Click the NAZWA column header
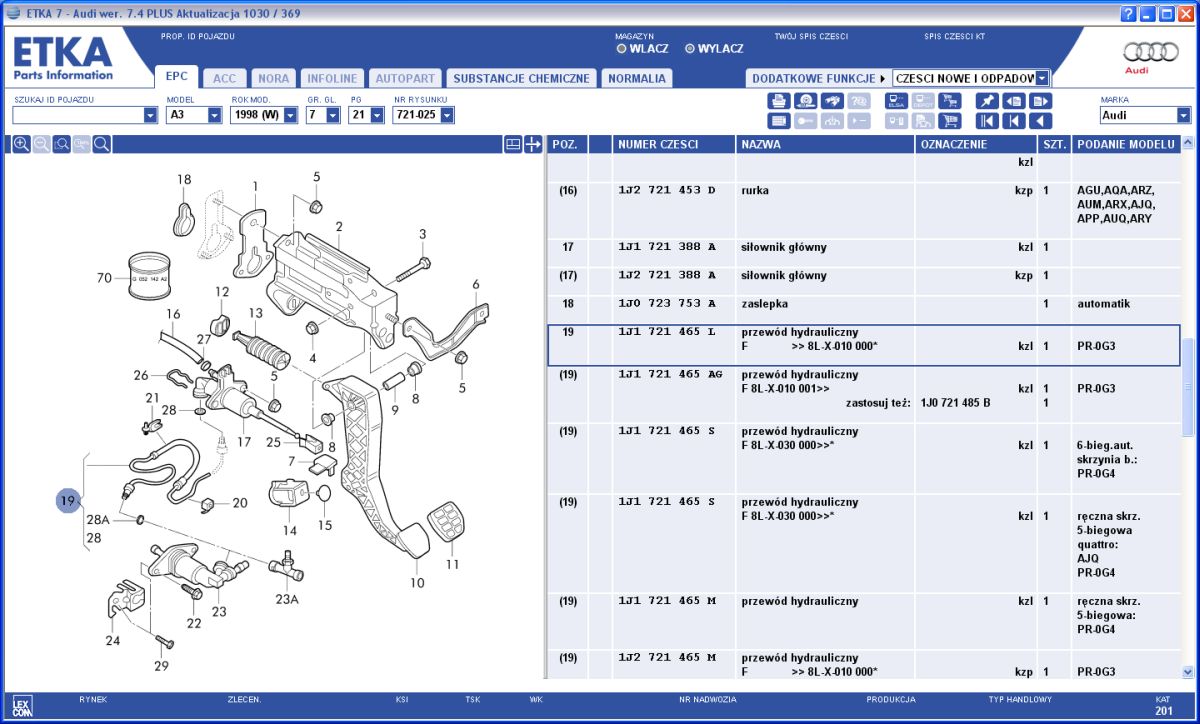Screen dimensions: 1200x724 [x=825, y=145]
